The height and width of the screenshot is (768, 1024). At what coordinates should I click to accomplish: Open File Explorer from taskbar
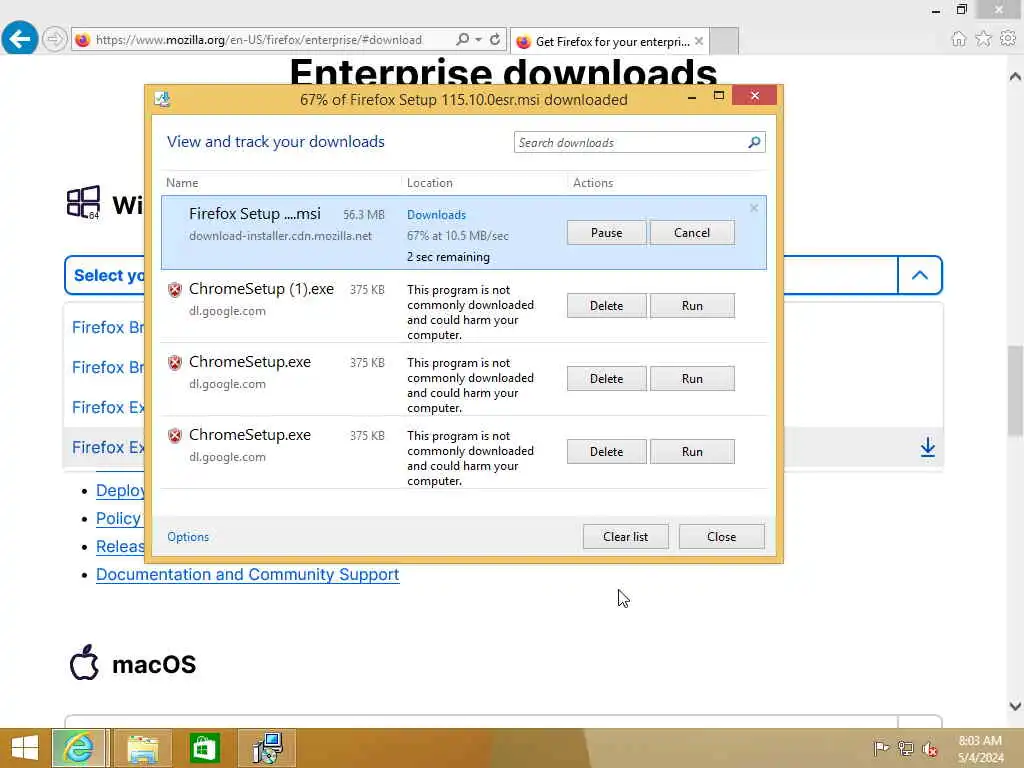pyautogui.click(x=142, y=748)
